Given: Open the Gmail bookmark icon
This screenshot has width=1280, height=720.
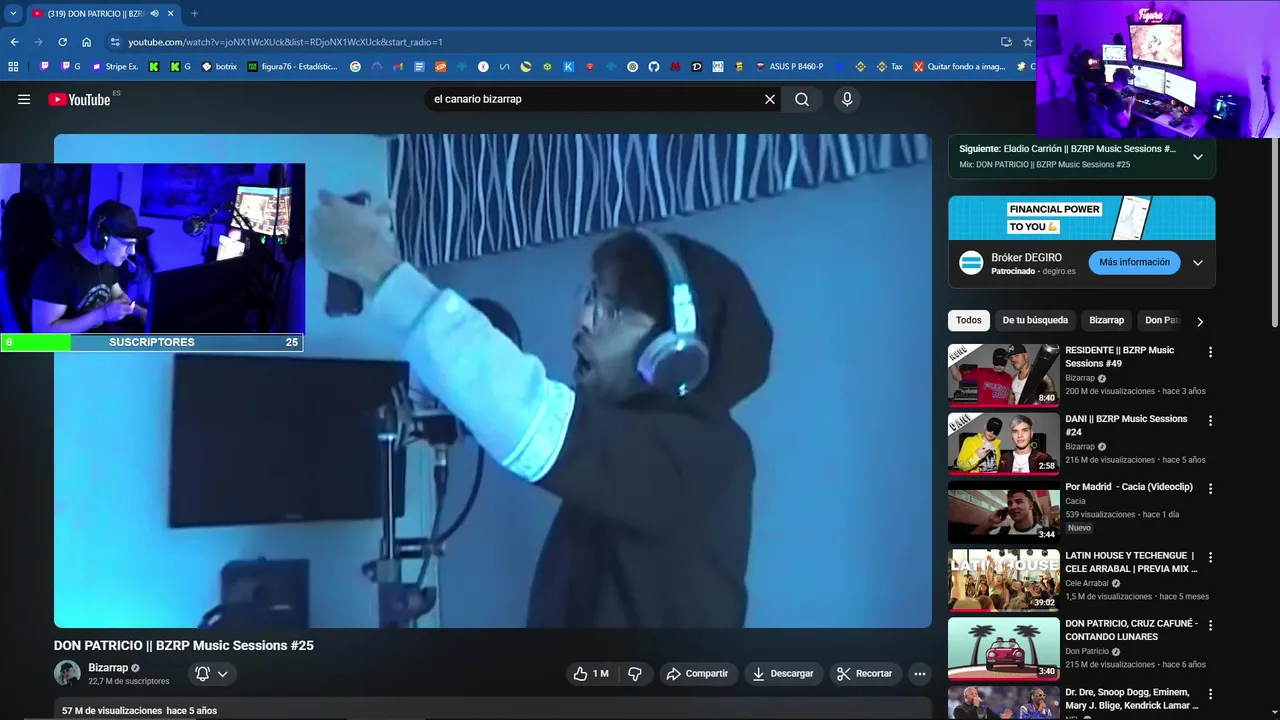Looking at the screenshot, I should pyautogui.click(x=398, y=67).
